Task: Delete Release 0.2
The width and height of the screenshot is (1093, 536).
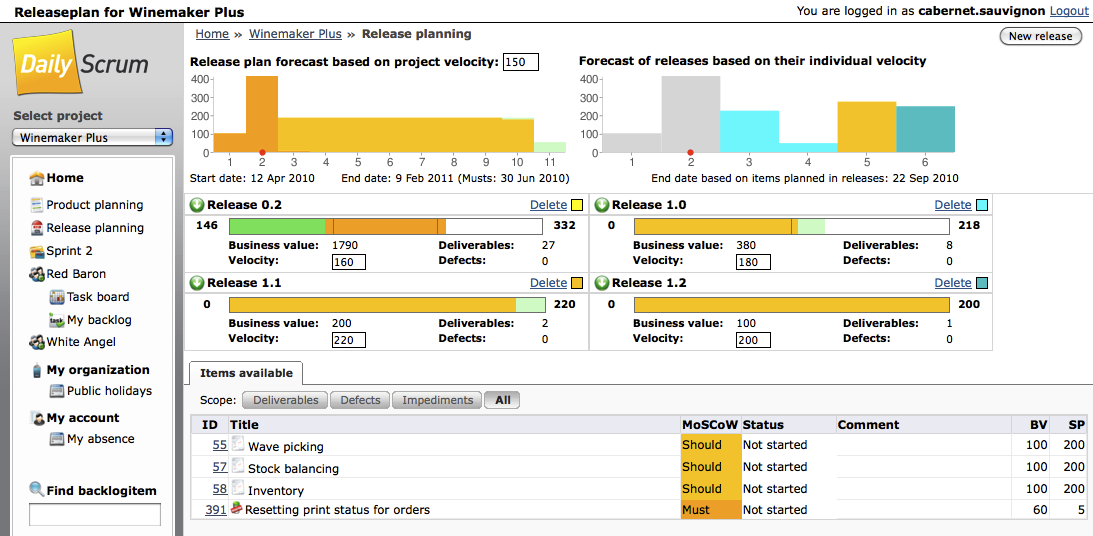Action: (549, 205)
